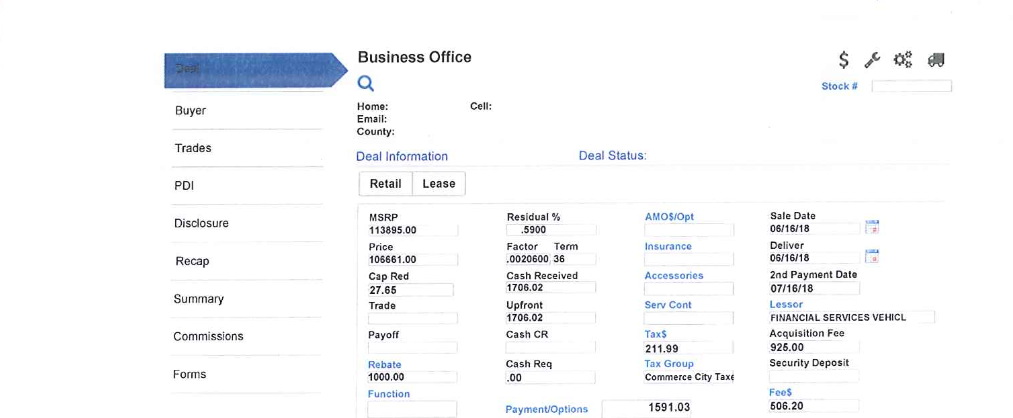This screenshot has width=1013, height=418.
Task: Click the Rebate field showing 1000.00
Action: click(x=413, y=377)
